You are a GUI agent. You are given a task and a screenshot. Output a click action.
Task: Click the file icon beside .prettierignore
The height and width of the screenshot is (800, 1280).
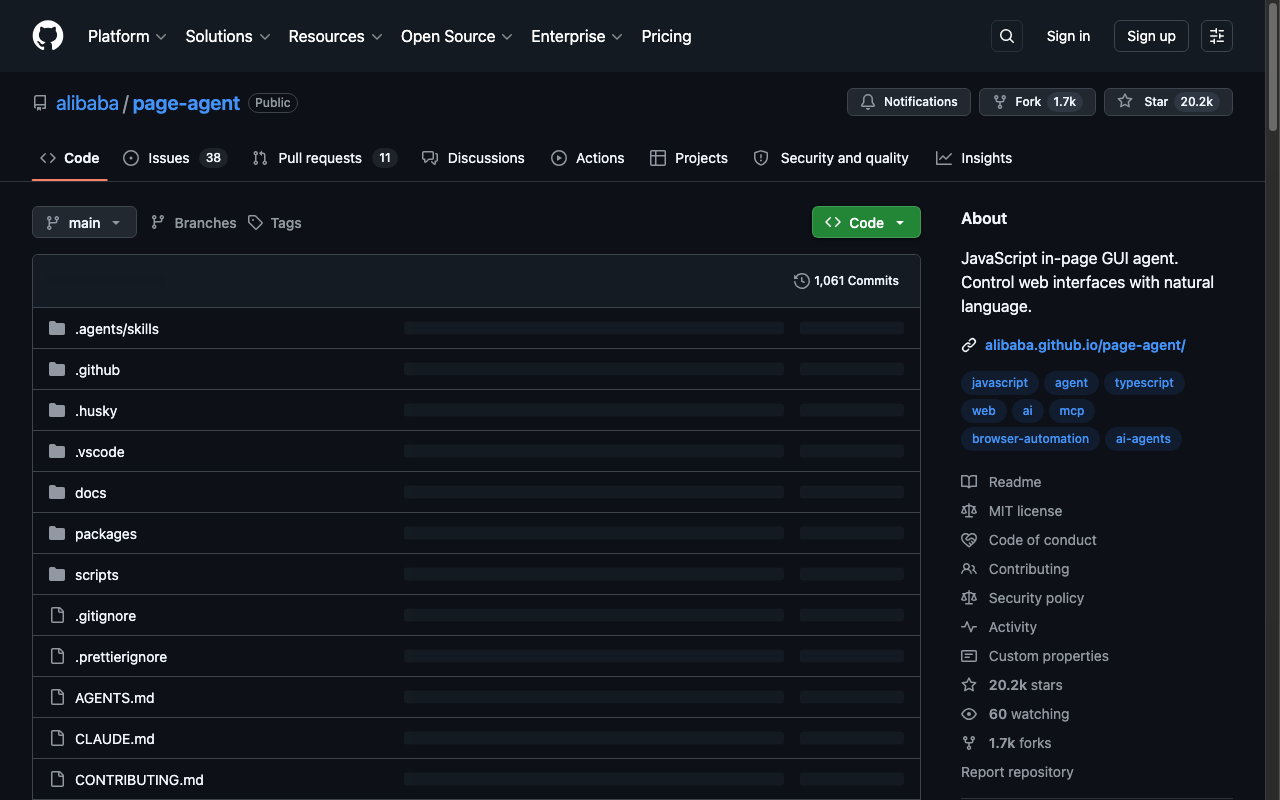coord(57,656)
